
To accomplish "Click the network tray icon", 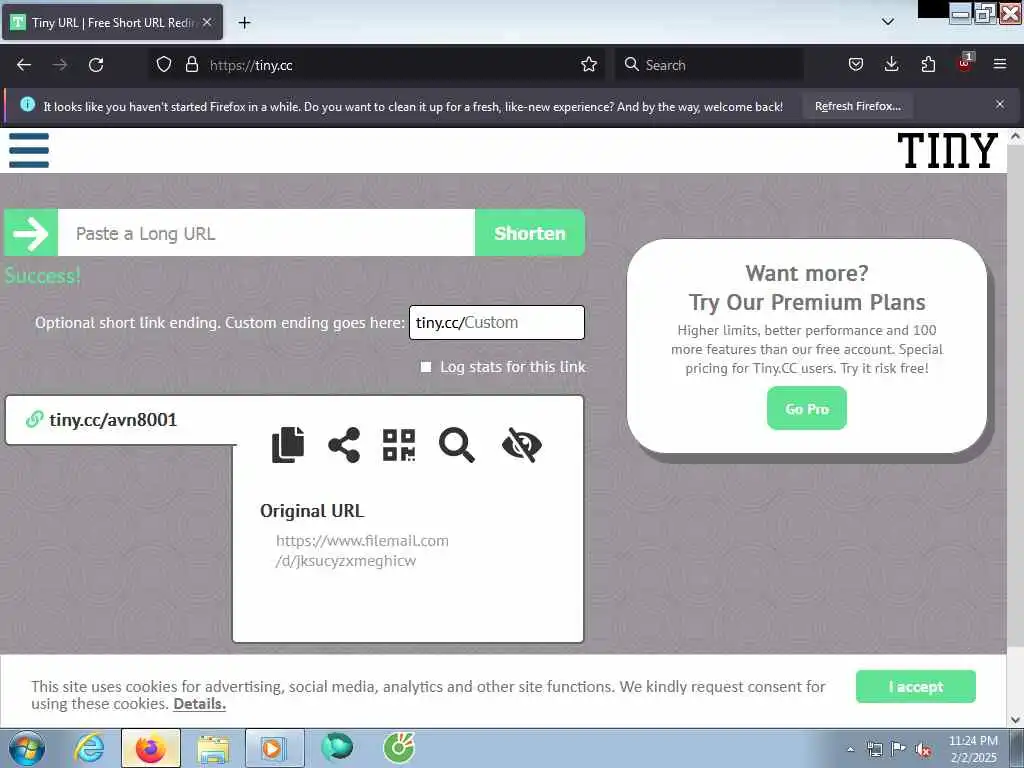I will (874, 749).
